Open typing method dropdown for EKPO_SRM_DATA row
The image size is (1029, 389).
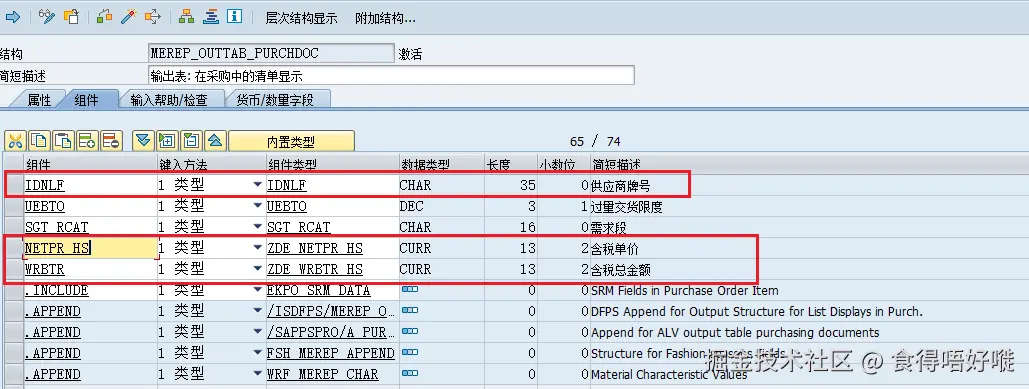[258, 291]
